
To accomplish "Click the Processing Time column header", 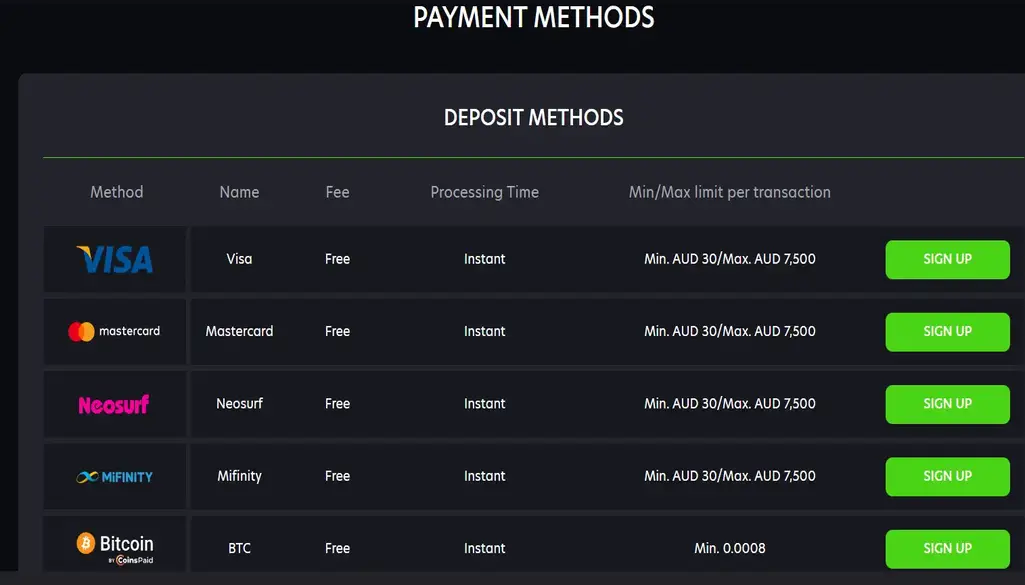I will coord(484,192).
